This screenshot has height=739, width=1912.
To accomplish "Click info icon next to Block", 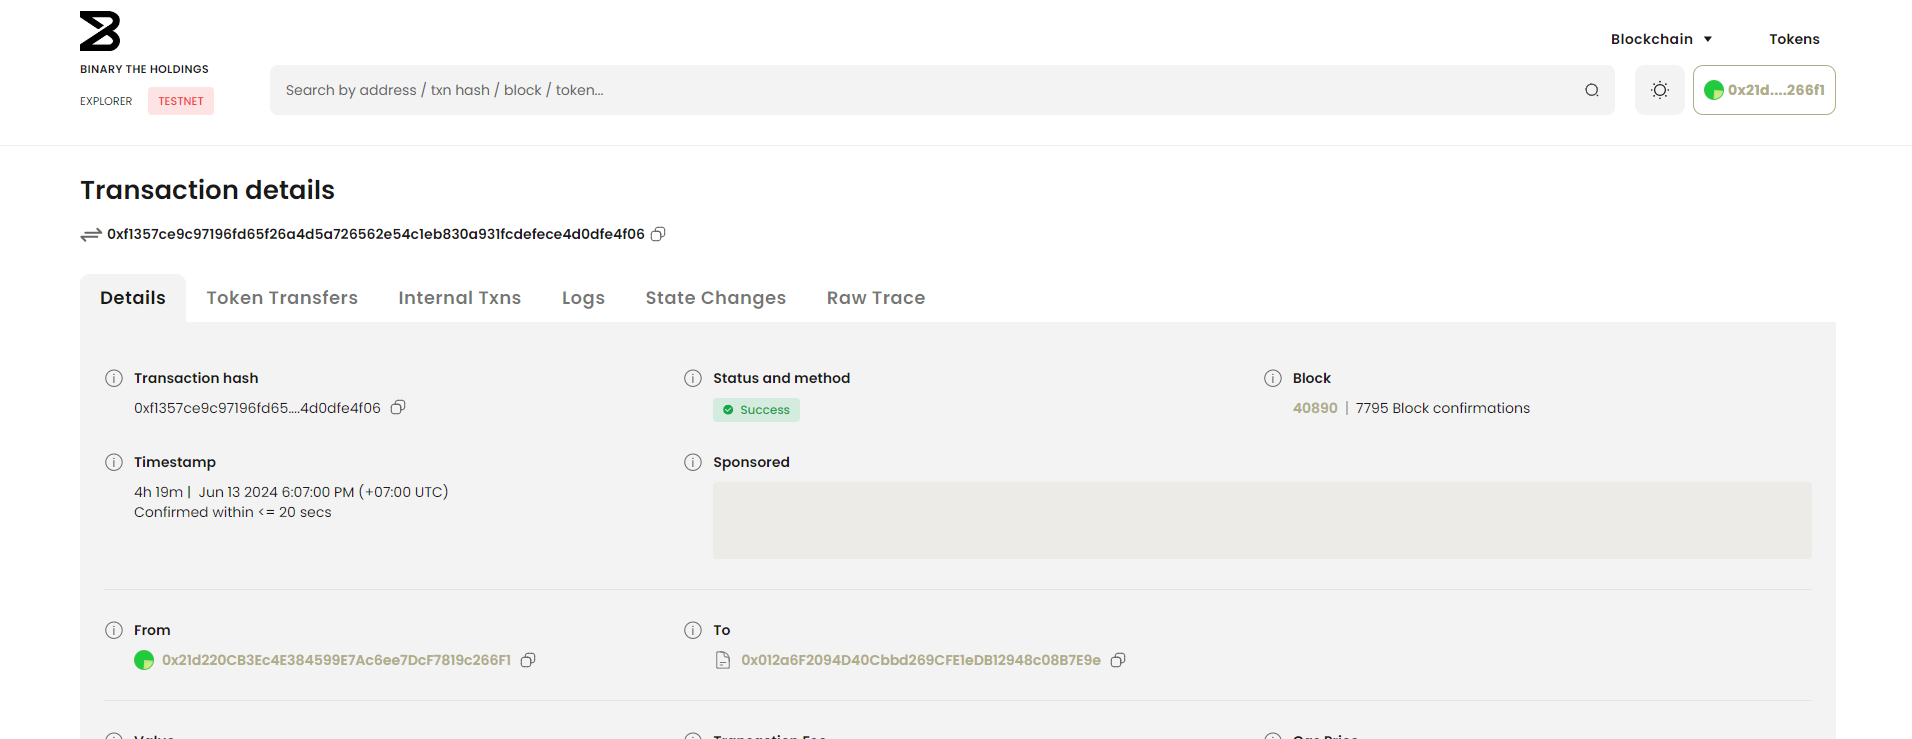I will [1272, 378].
